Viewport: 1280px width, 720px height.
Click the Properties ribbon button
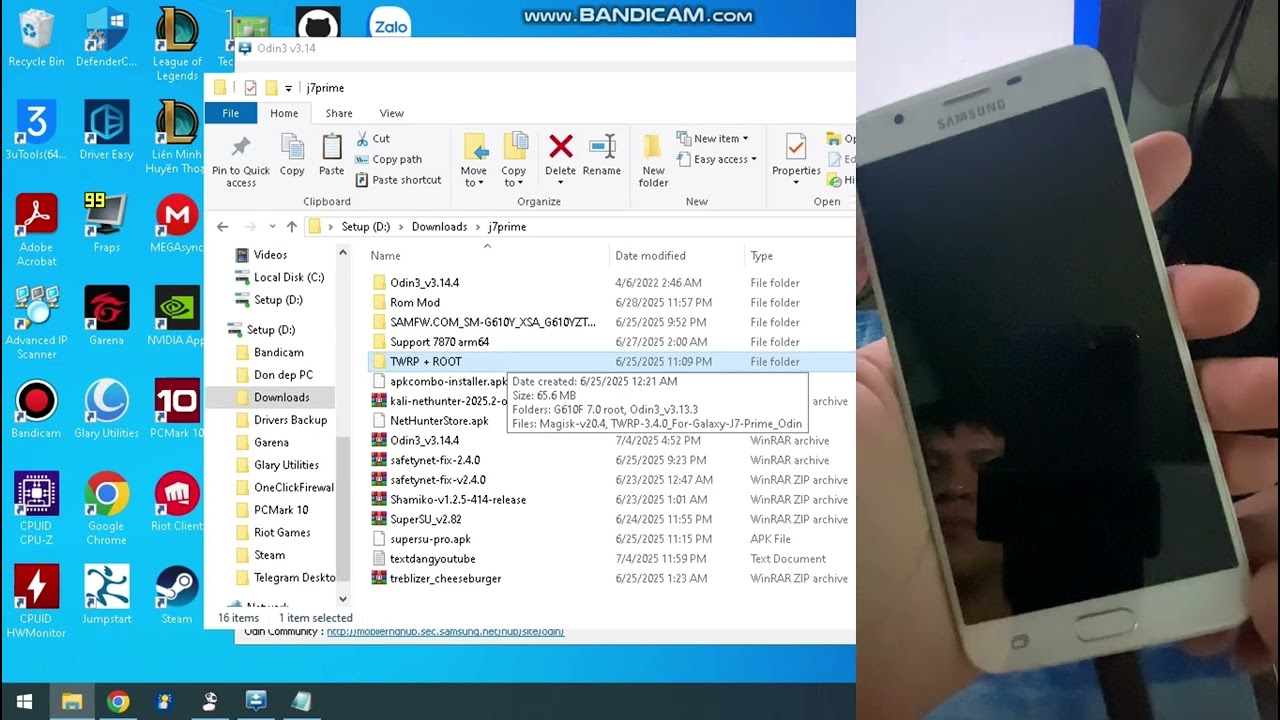click(x=796, y=160)
